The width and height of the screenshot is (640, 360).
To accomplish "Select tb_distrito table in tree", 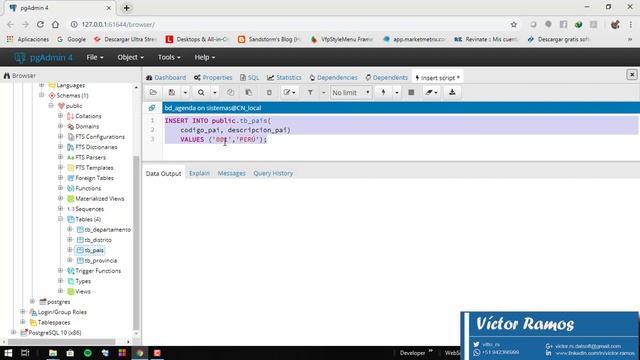I will coord(98,240).
